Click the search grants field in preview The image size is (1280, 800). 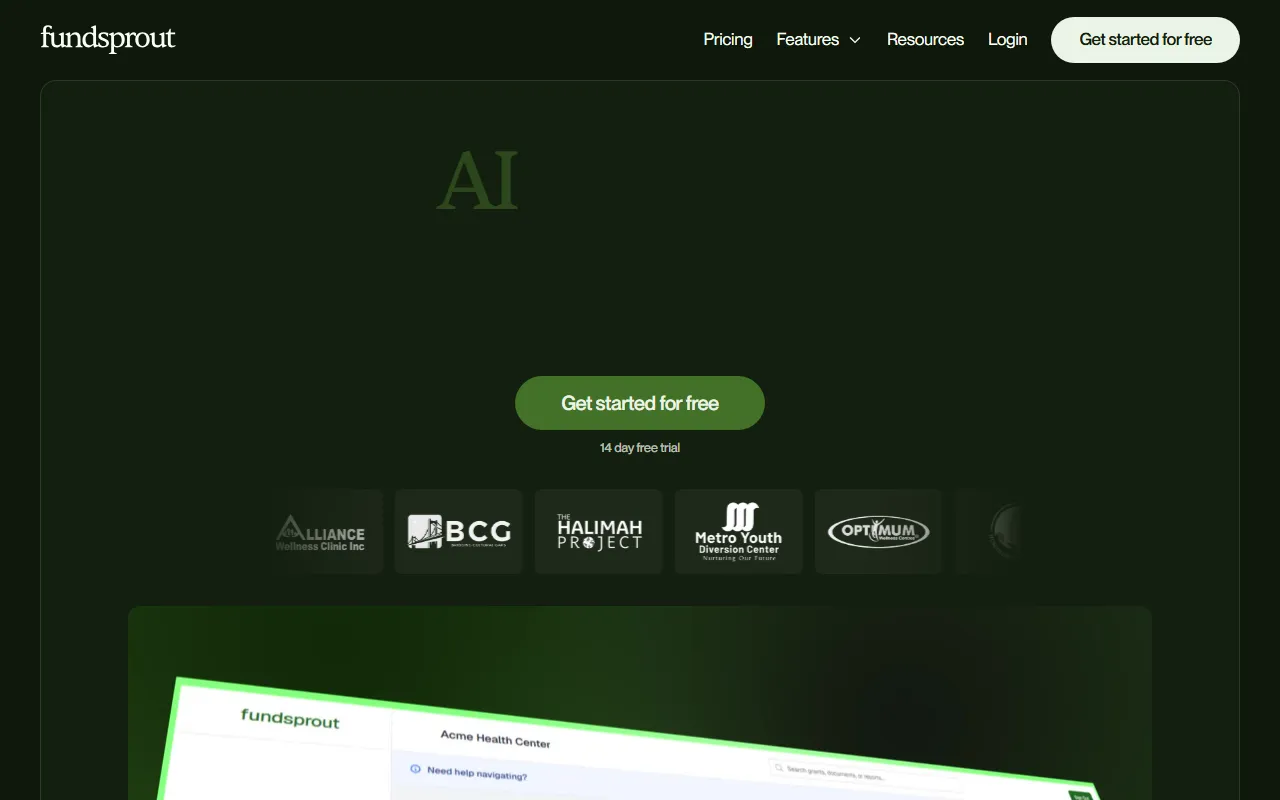pos(865,773)
